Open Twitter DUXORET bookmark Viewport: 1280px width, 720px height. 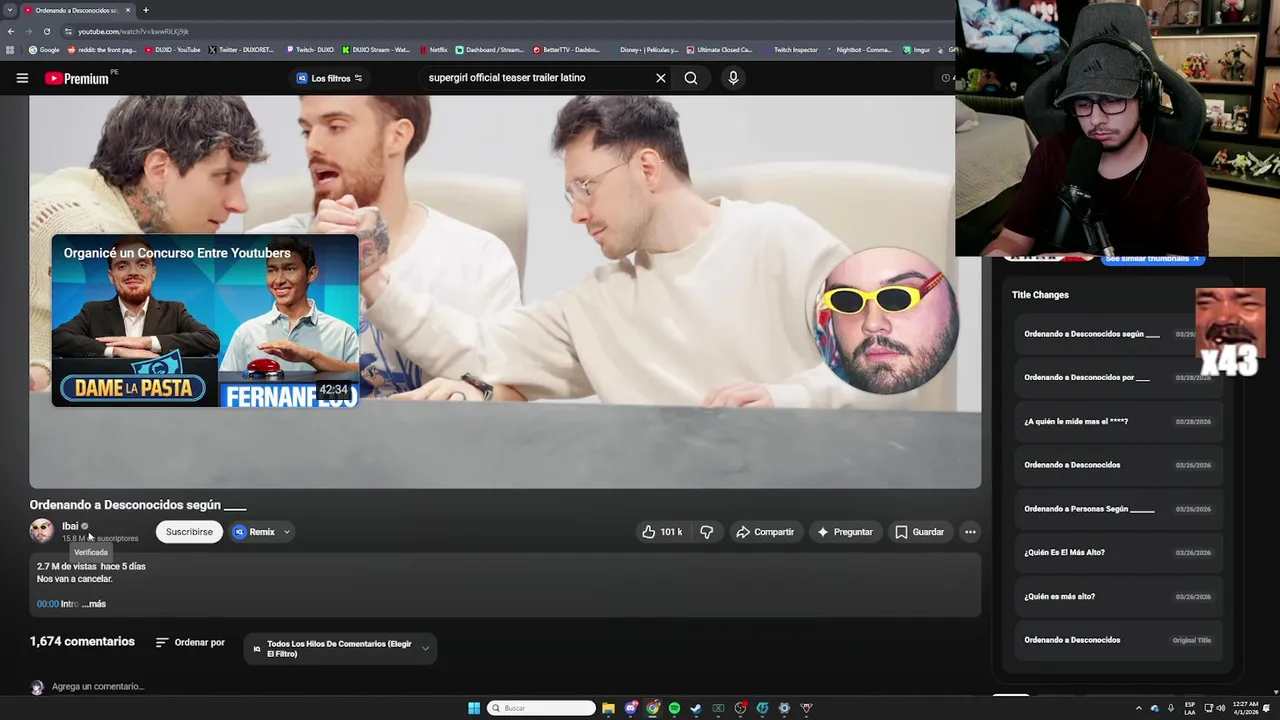click(x=241, y=50)
